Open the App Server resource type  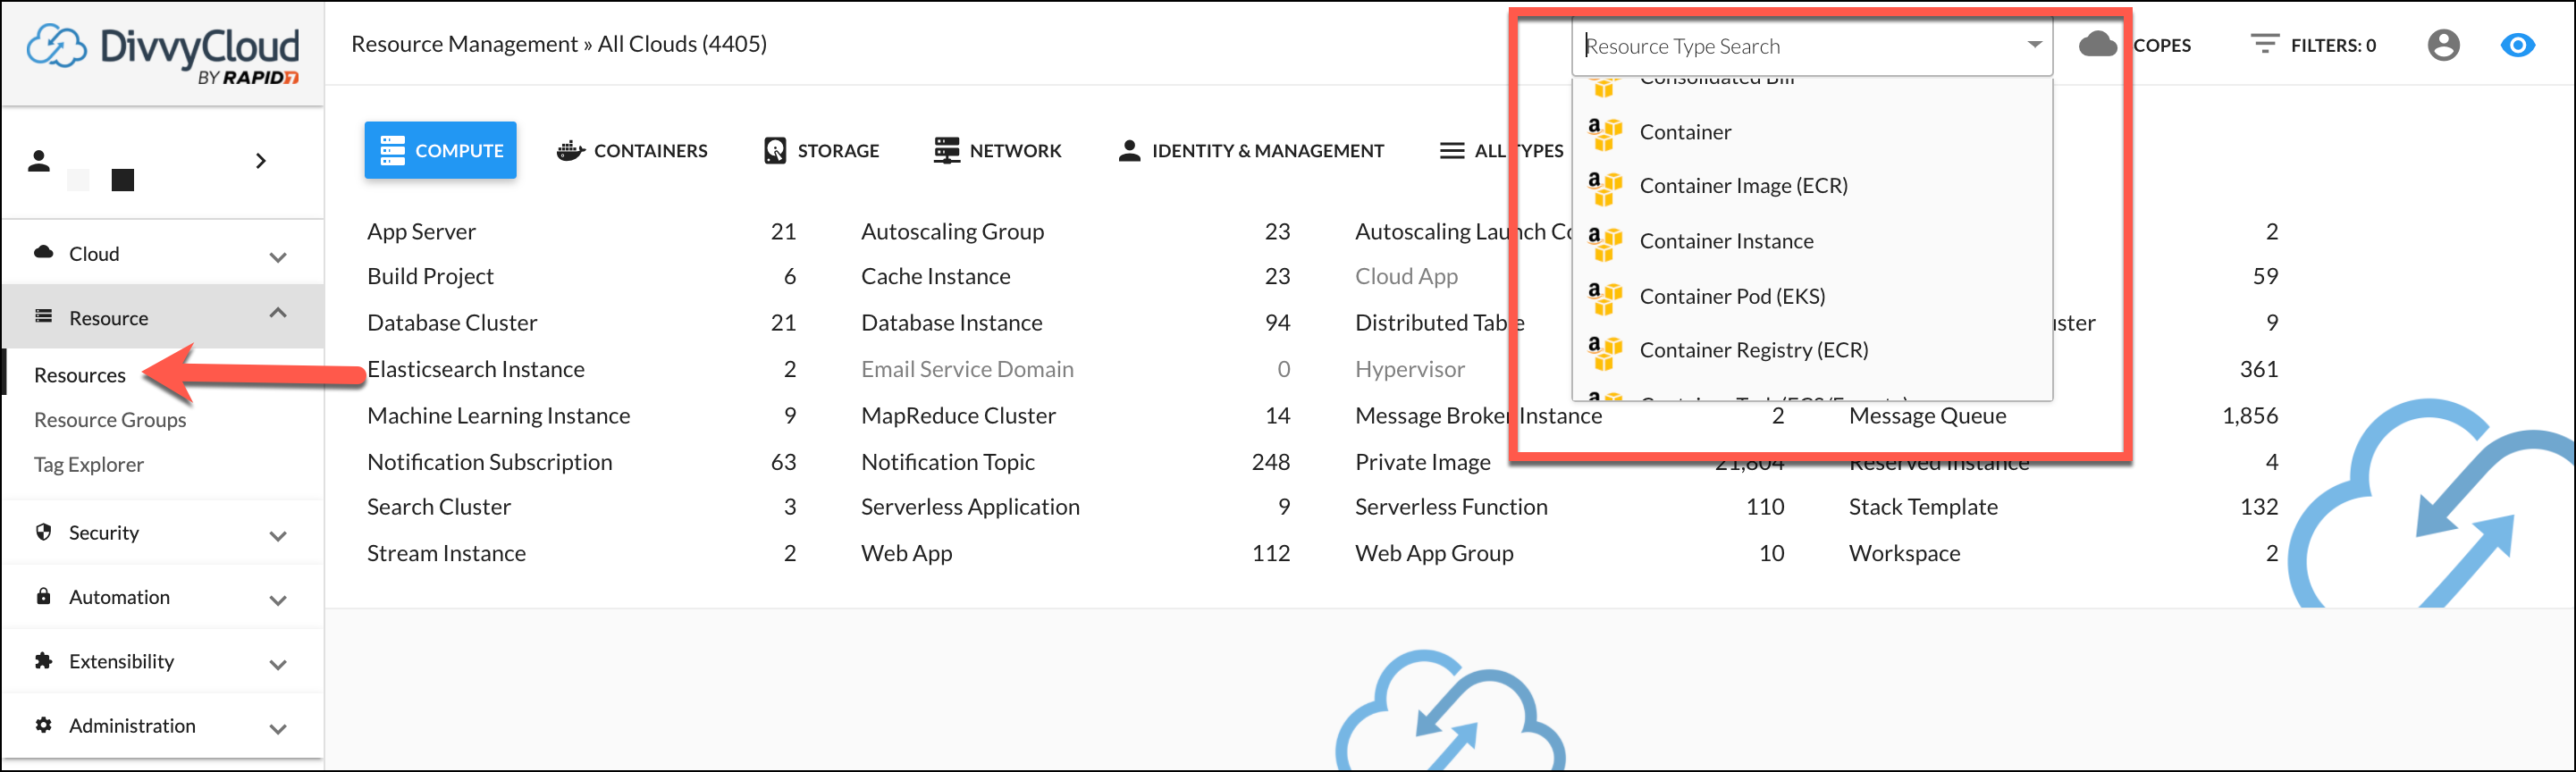point(421,231)
